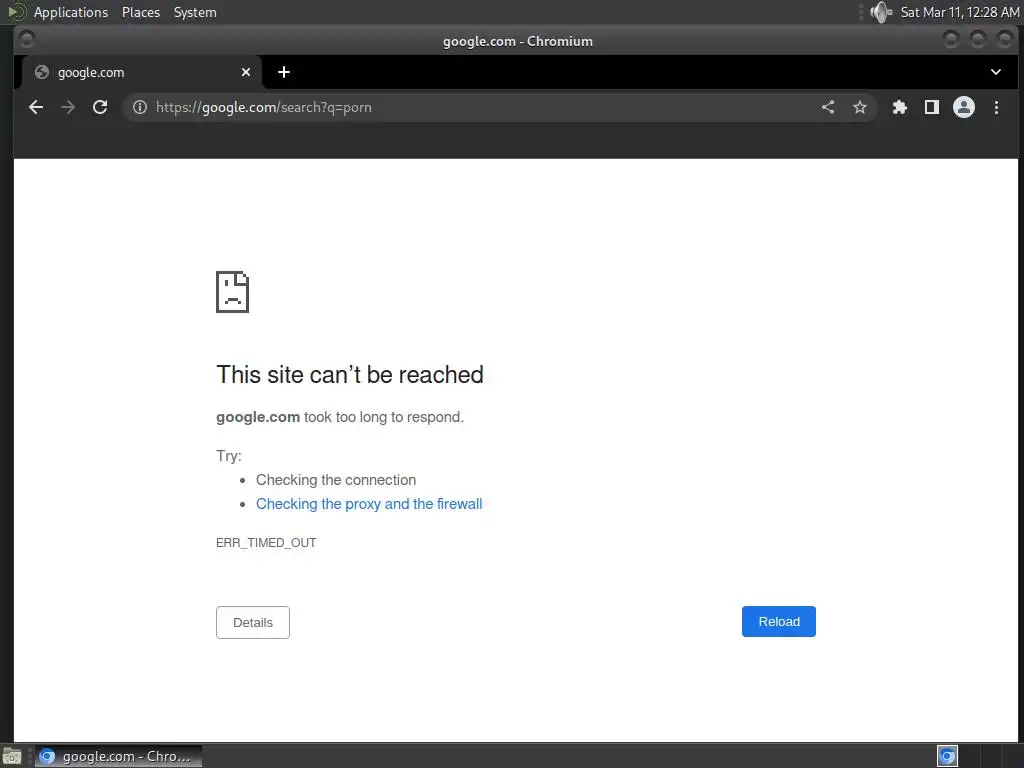Click the Applications menu logo icon
Viewport: 1024px width, 768px height.
[17, 12]
